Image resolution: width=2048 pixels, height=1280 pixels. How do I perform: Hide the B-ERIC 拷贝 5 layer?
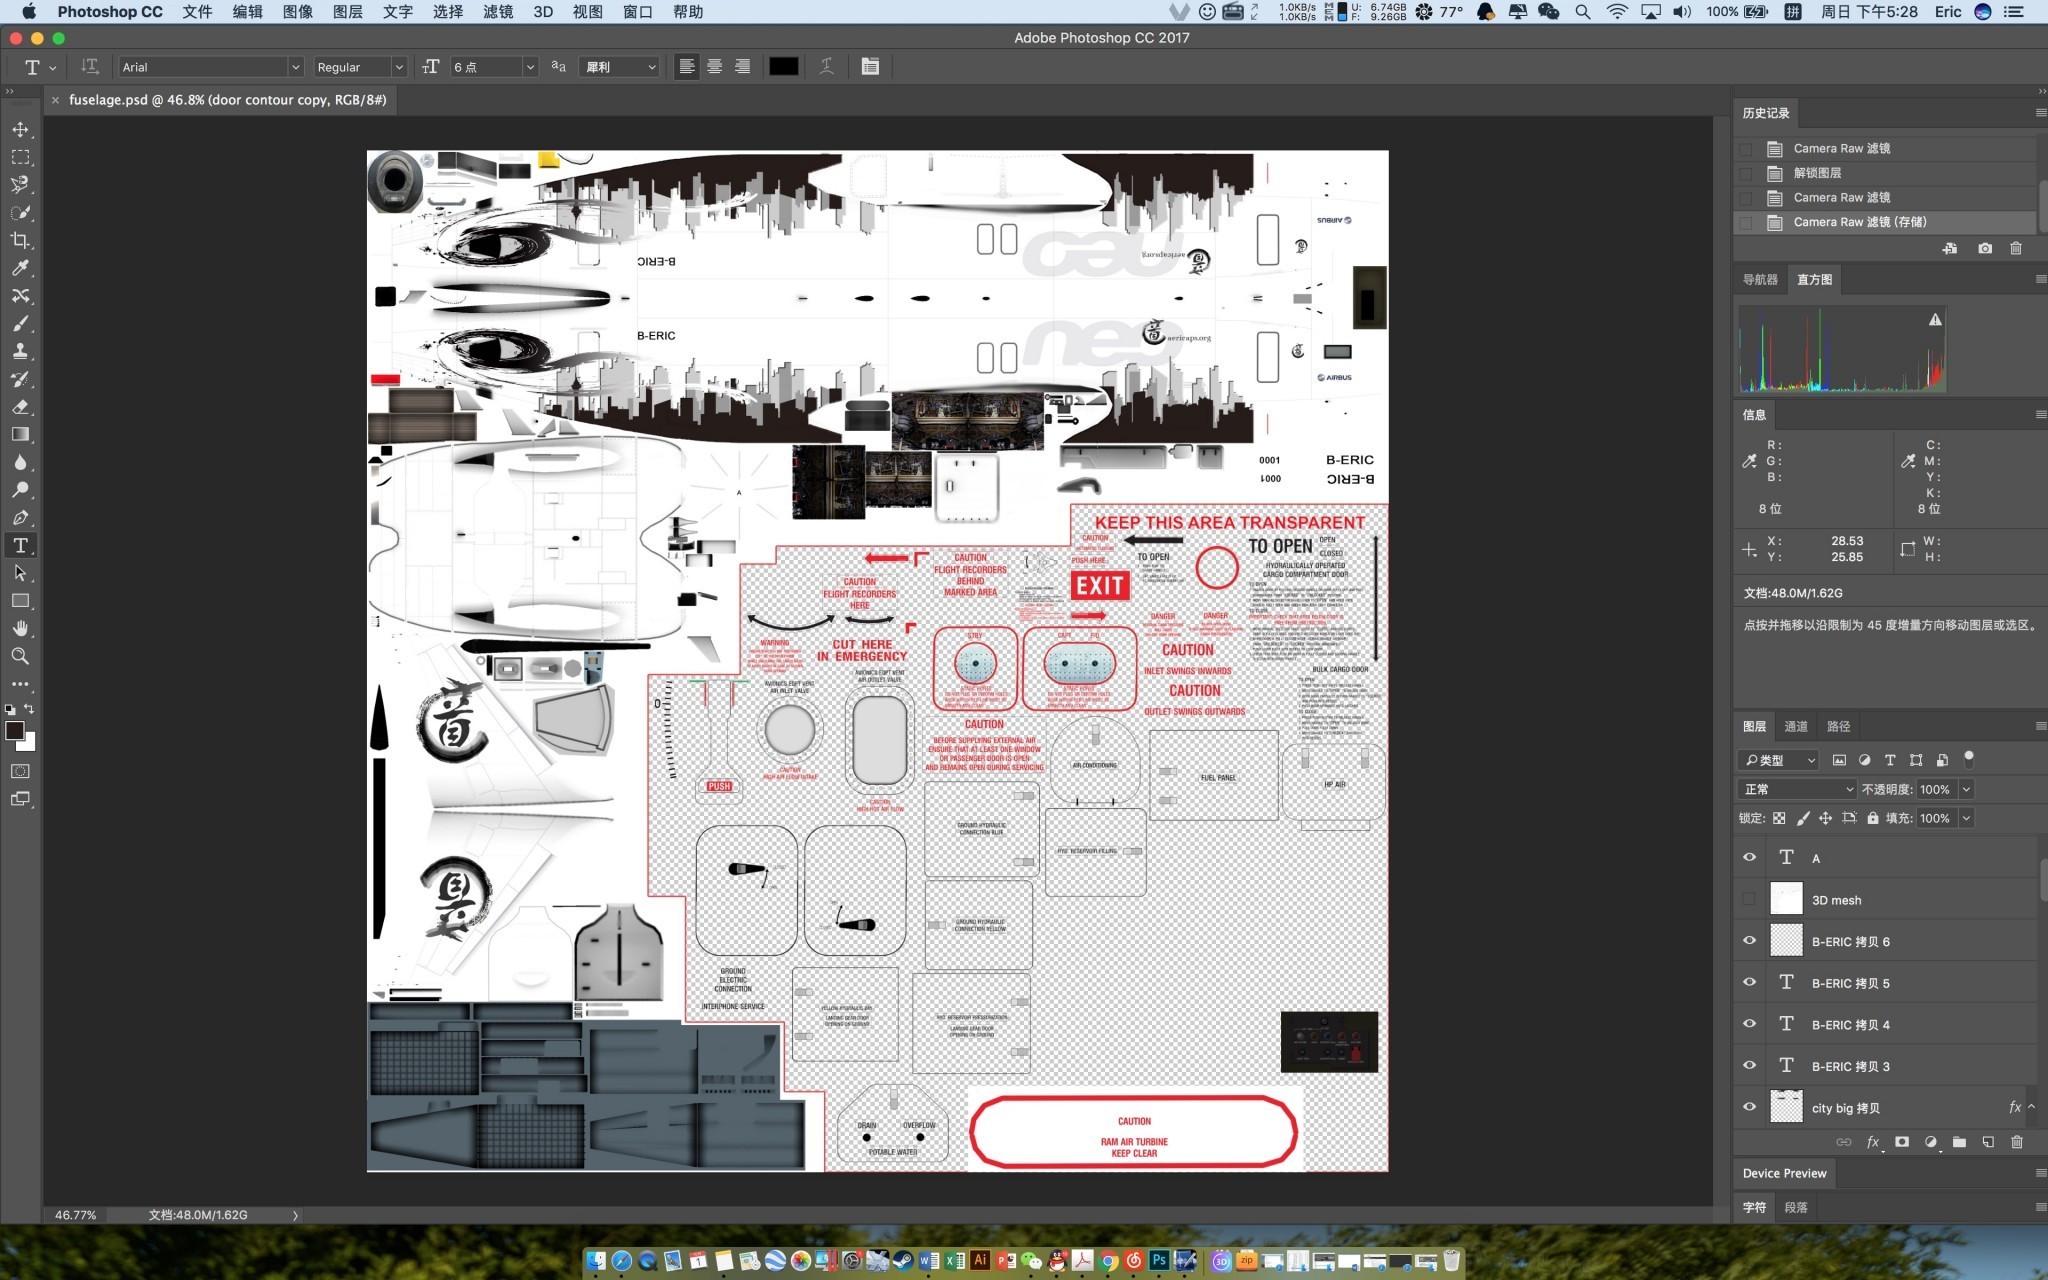pyautogui.click(x=1749, y=982)
